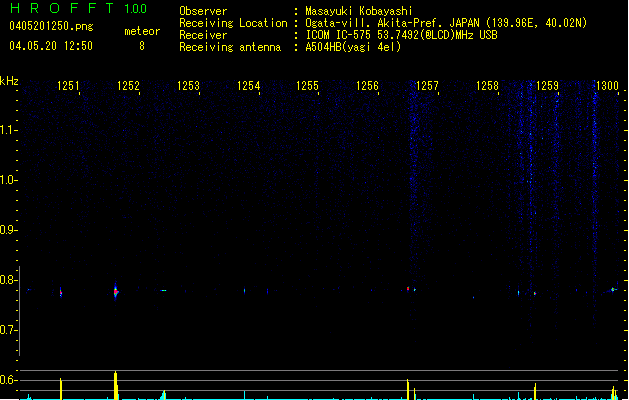Click the Ogata-vill. Akita-Pref. JAPAN location text
629x400 pixels.
(446, 23)
